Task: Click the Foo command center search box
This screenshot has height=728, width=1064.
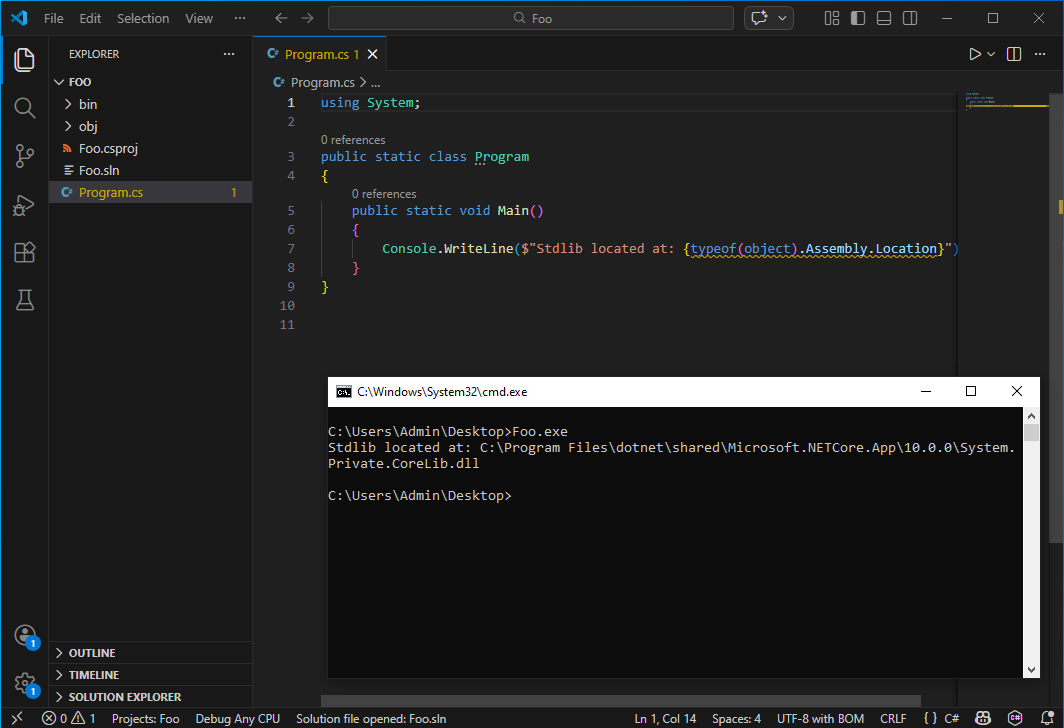Action: tap(532, 18)
